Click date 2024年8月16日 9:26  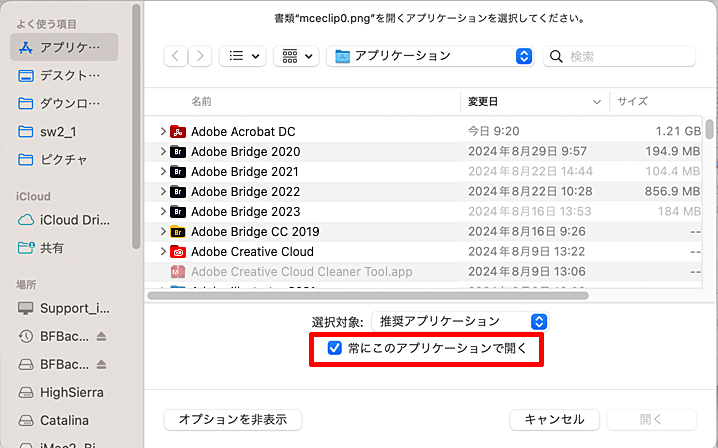pyautogui.click(x=527, y=231)
